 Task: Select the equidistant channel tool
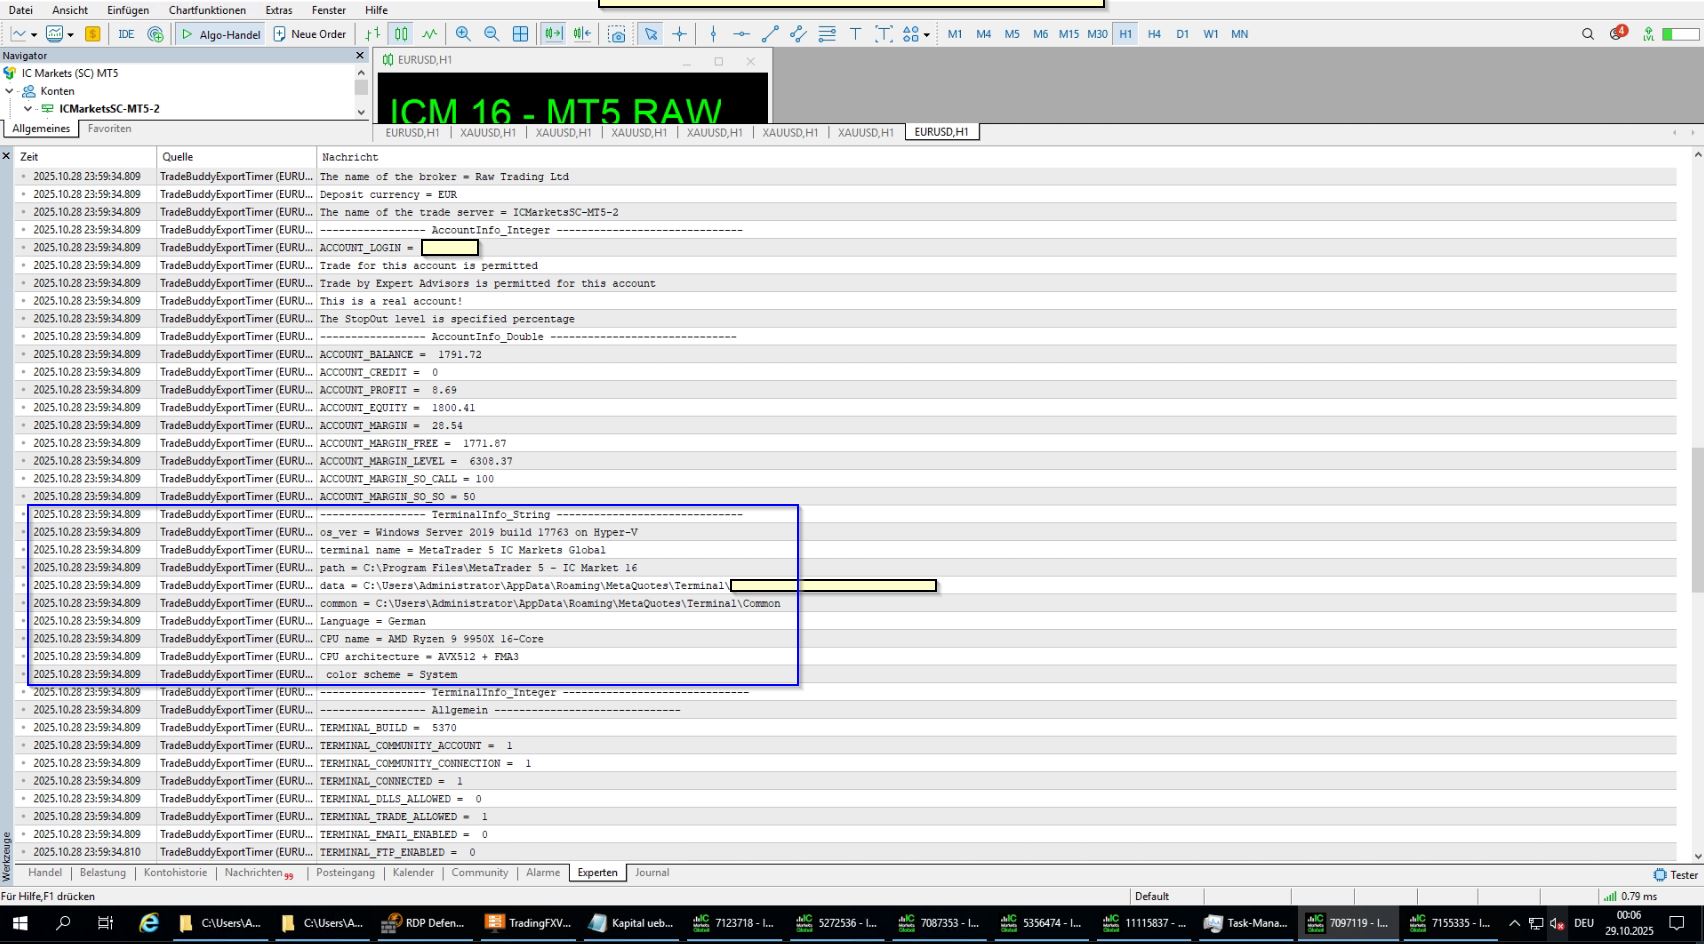pyautogui.click(x=798, y=34)
